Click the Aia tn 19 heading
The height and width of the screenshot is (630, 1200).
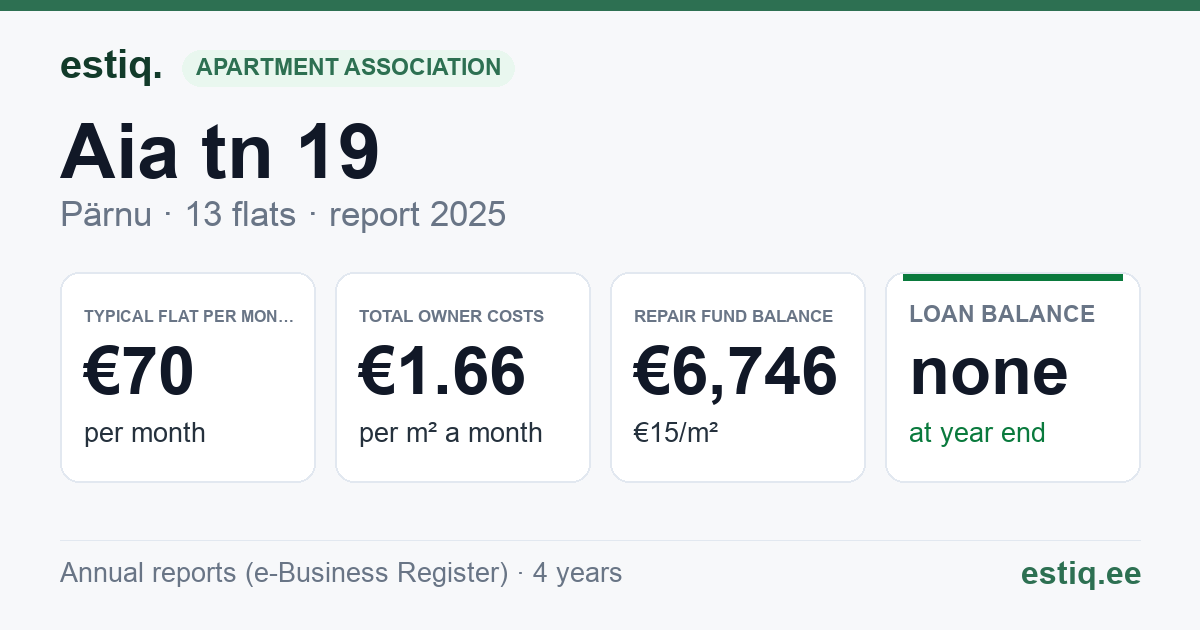point(220,152)
